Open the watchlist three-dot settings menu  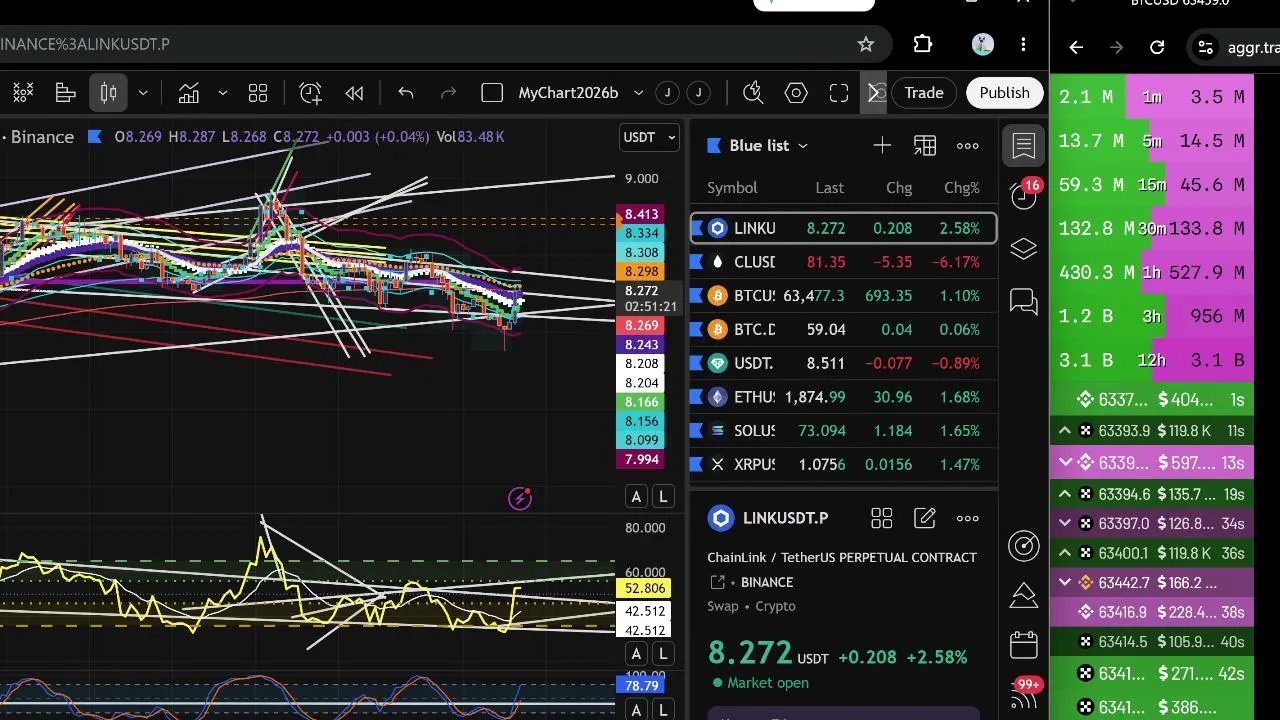pyautogui.click(x=968, y=146)
